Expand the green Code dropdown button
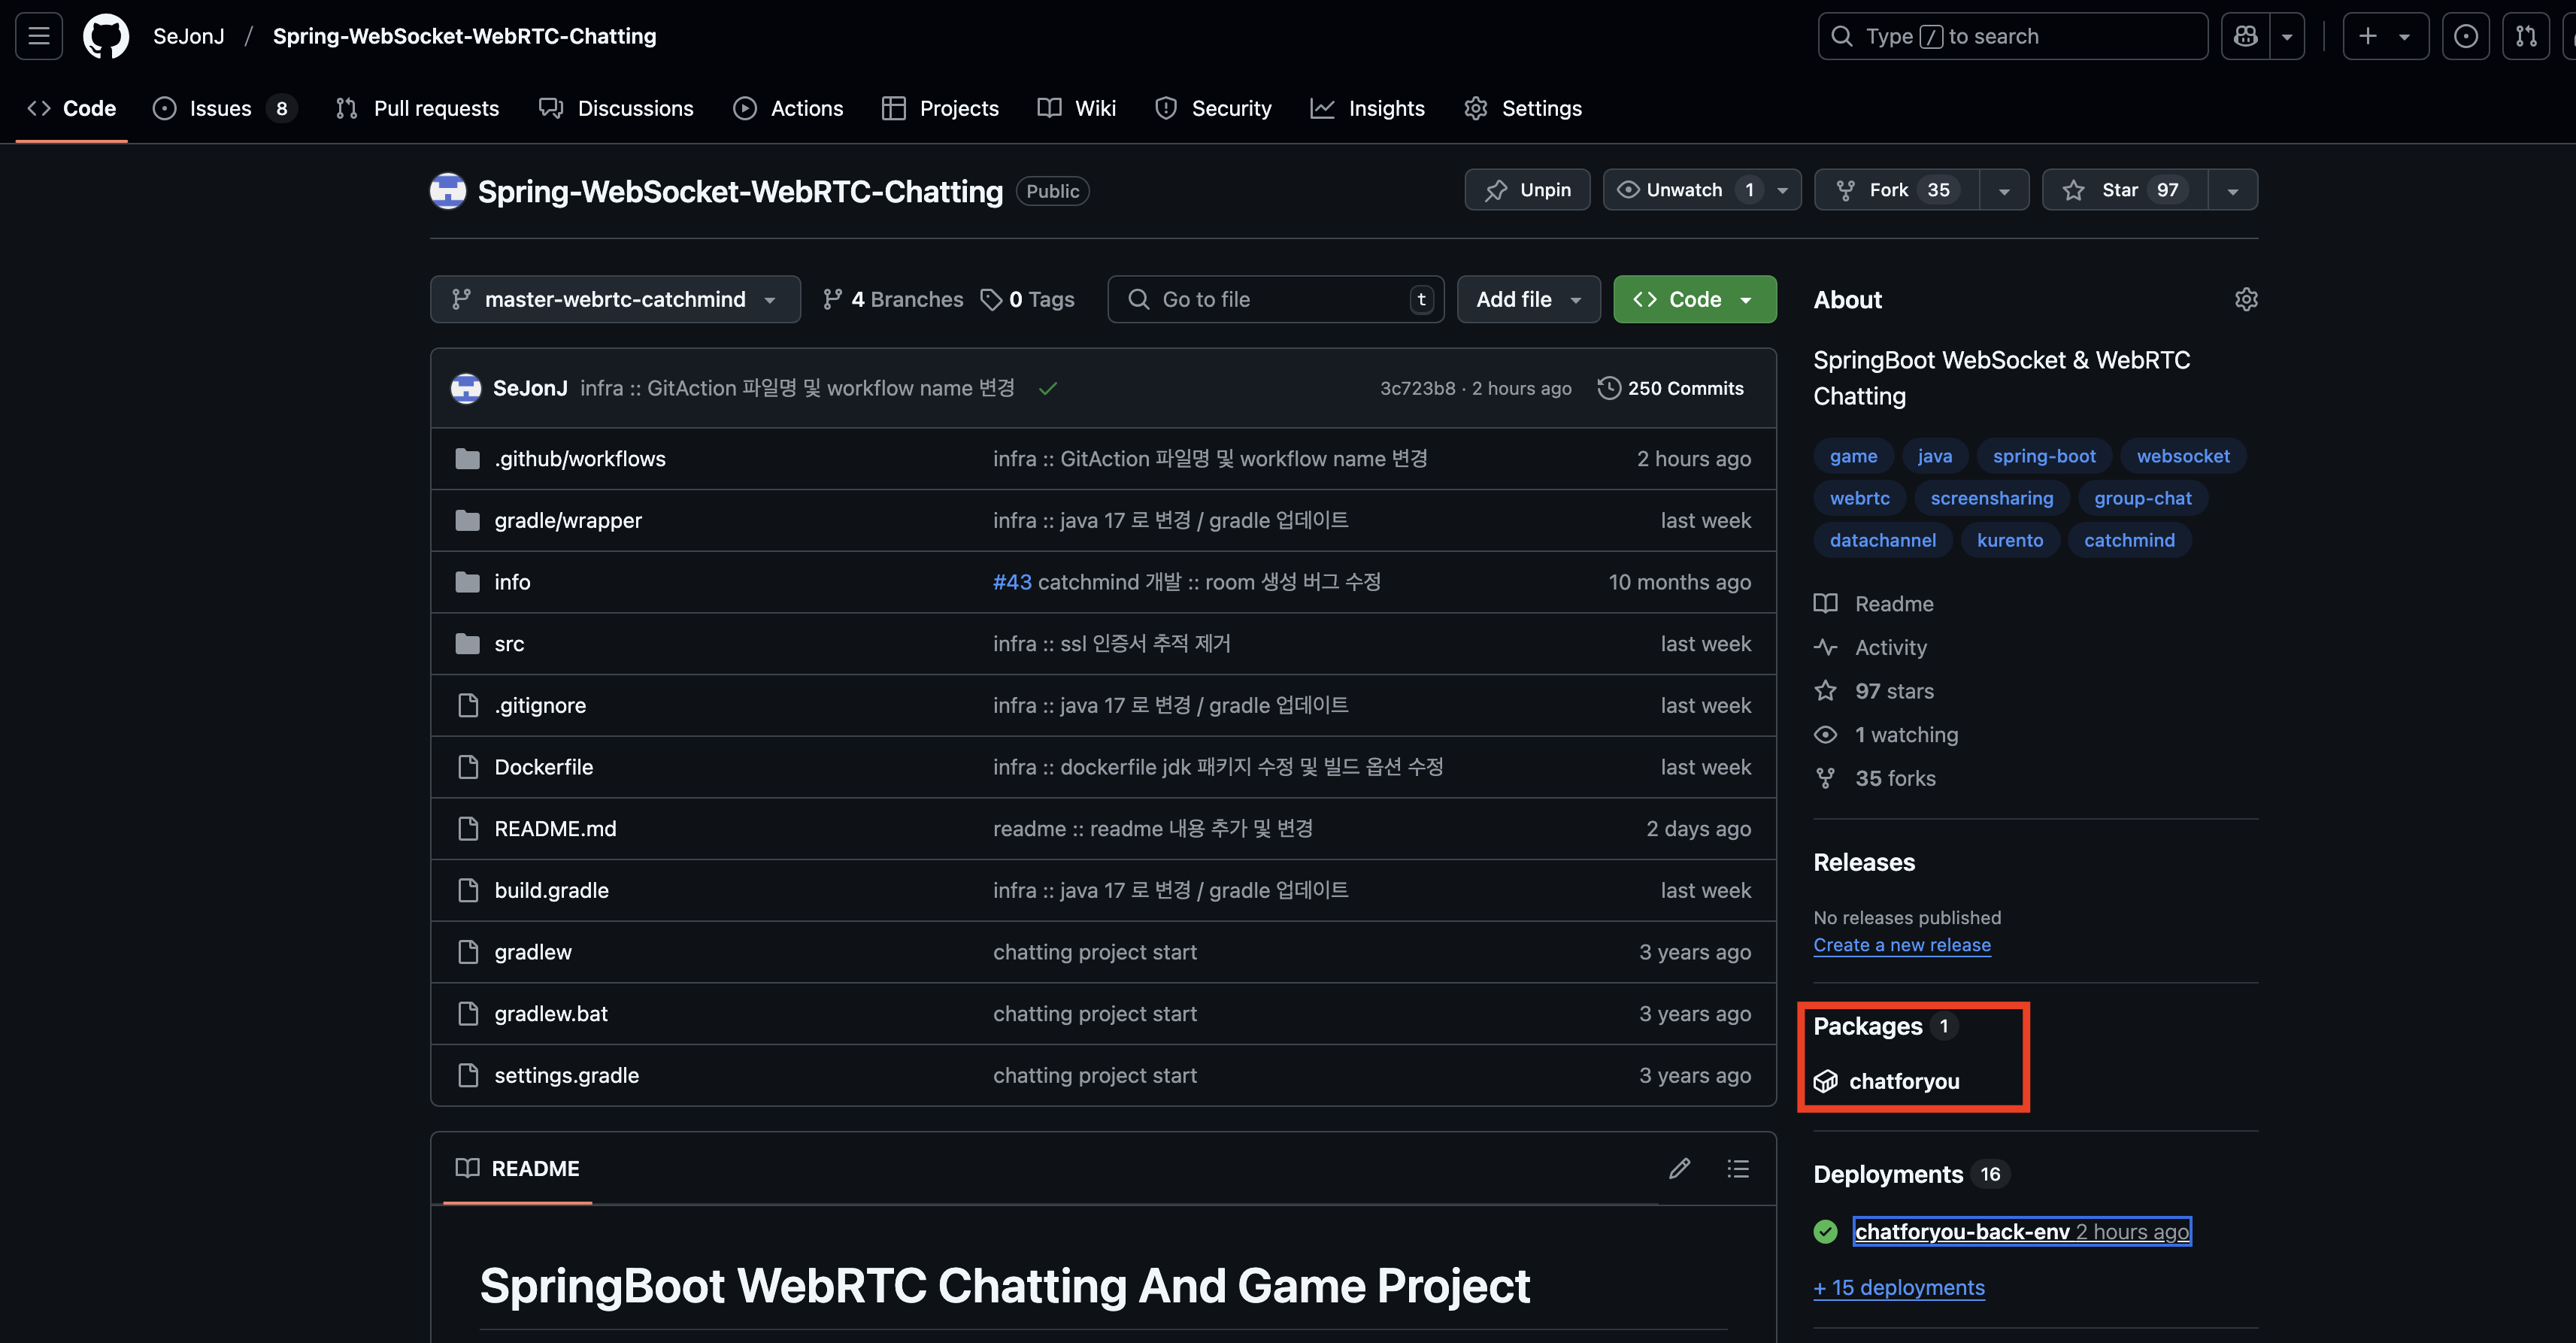The width and height of the screenshot is (2576, 1343). point(1694,300)
